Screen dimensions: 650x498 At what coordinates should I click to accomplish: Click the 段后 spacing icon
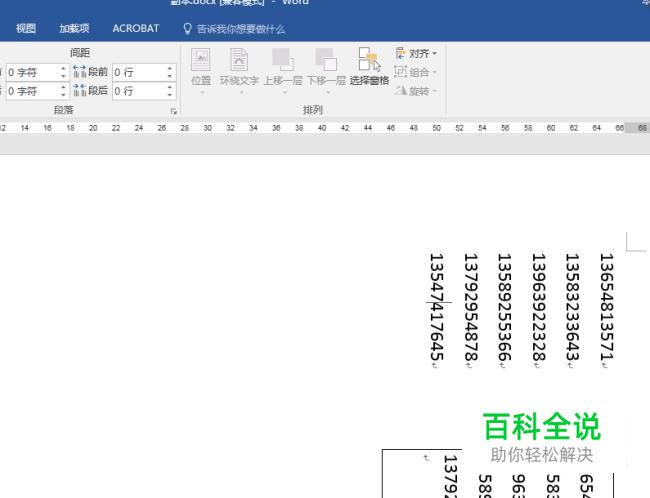[80, 90]
